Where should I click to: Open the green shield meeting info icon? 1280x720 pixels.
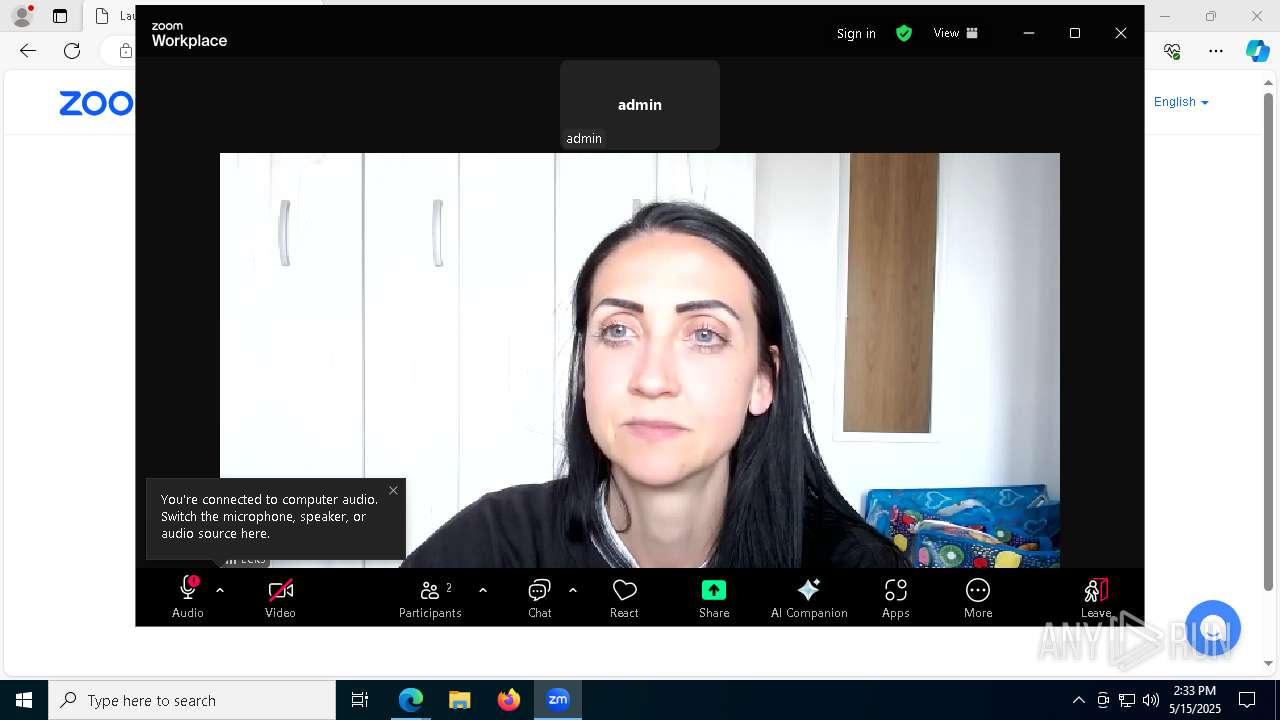pyautogui.click(x=904, y=33)
